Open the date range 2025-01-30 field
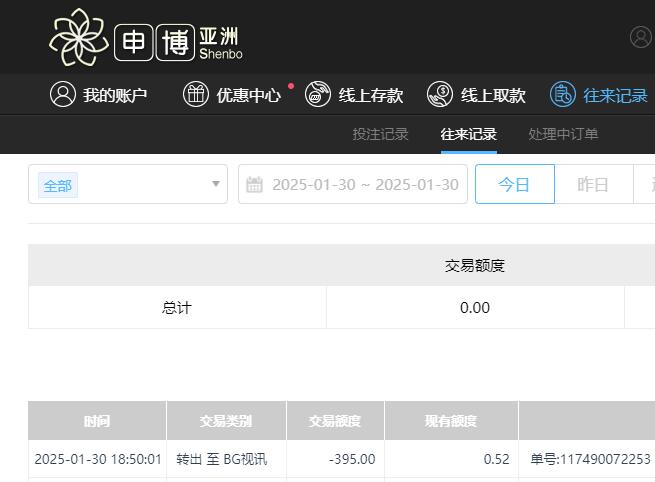The height and width of the screenshot is (482, 655). (x=353, y=184)
